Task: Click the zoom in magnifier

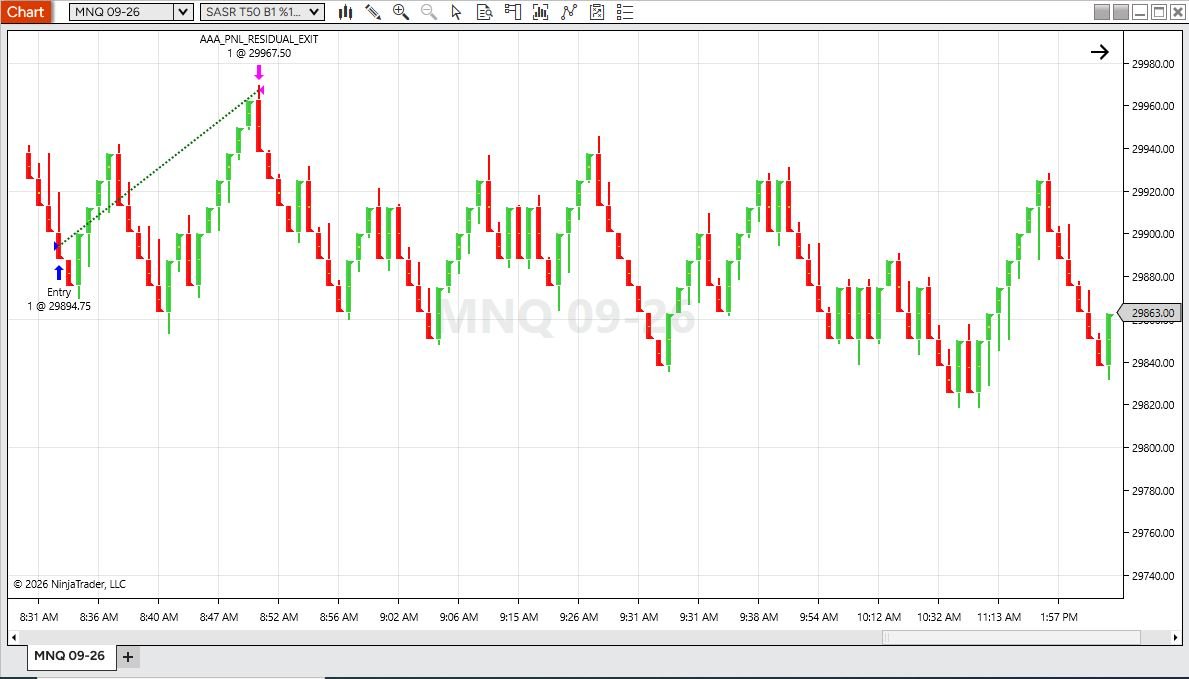Action: click(x=401, y=12)
